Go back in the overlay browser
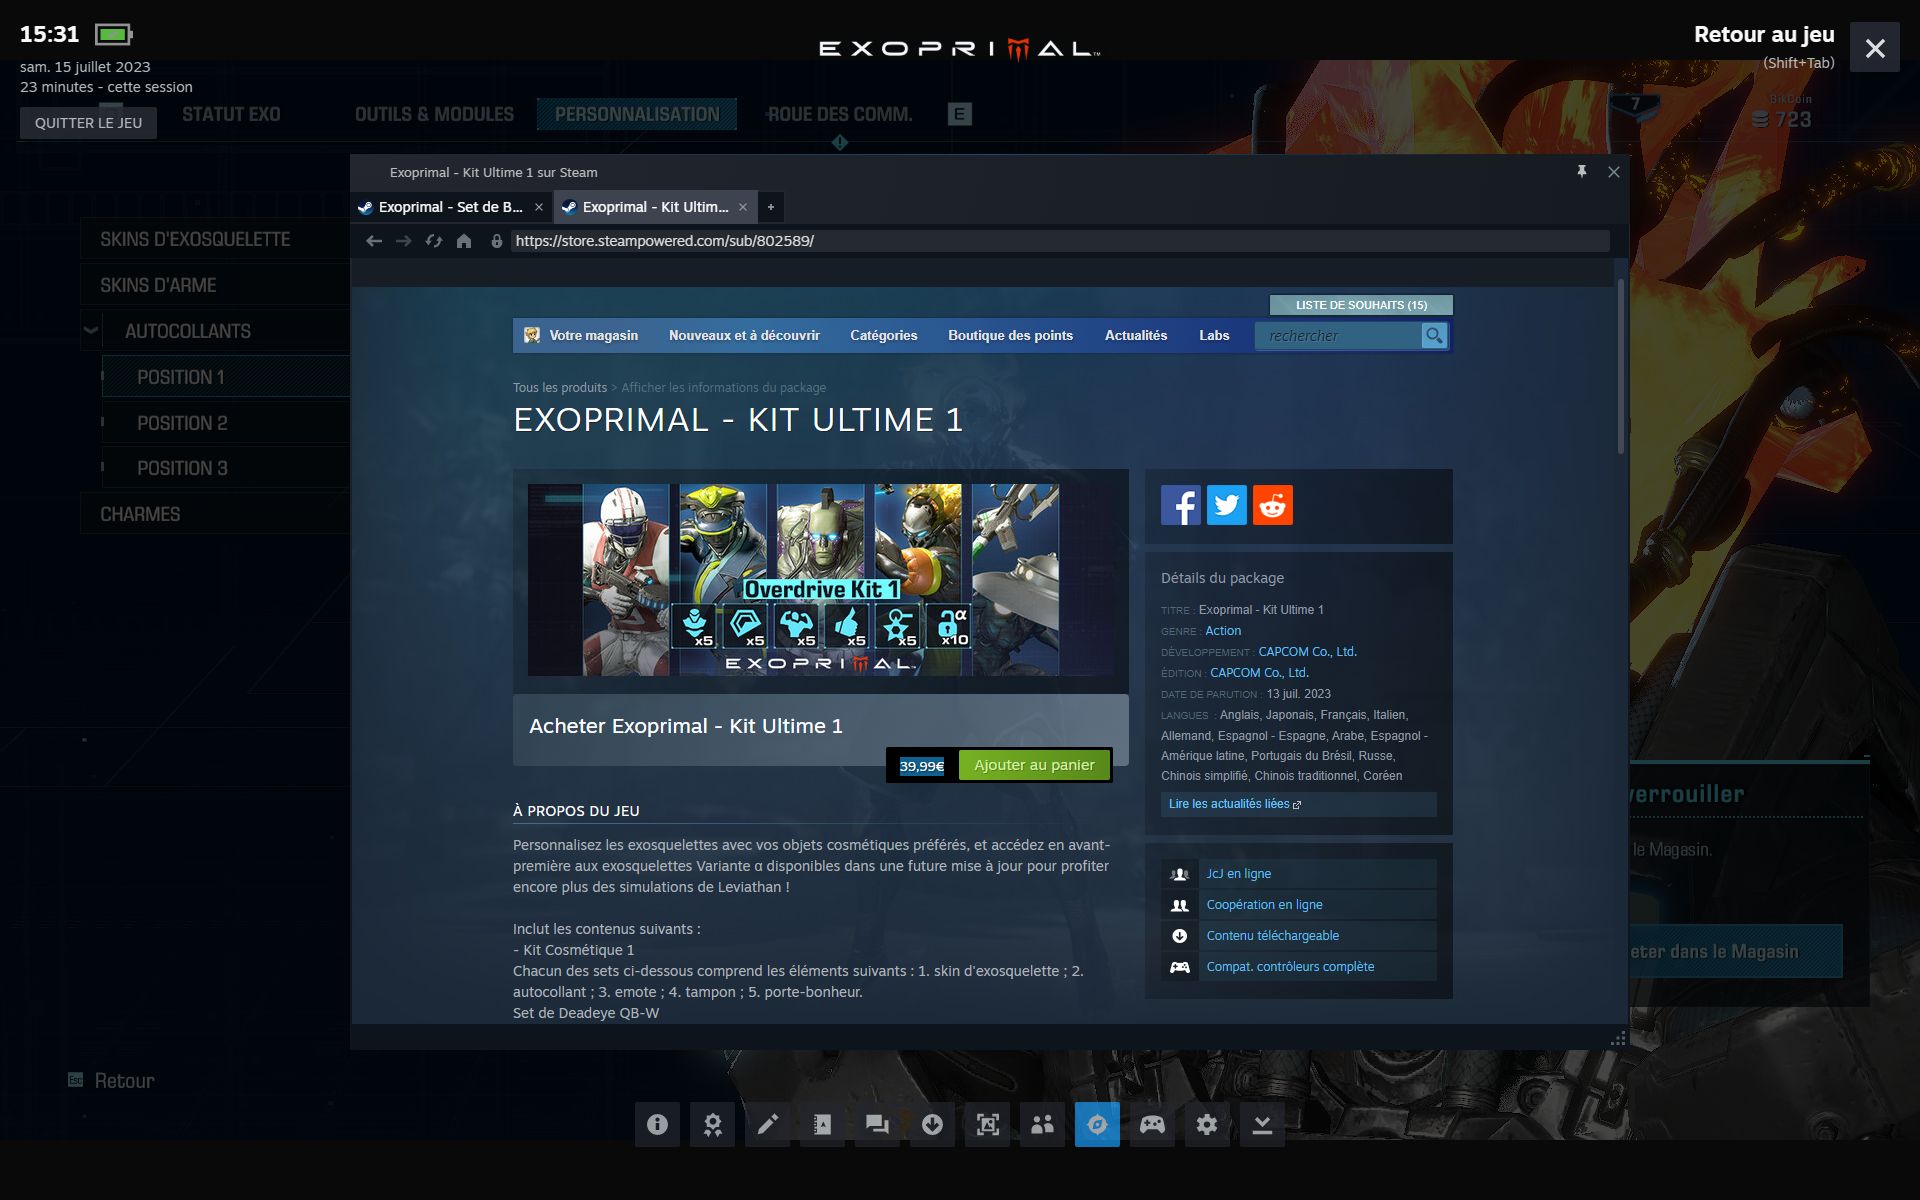The image size is (1920, 1200). click(374, 241)
